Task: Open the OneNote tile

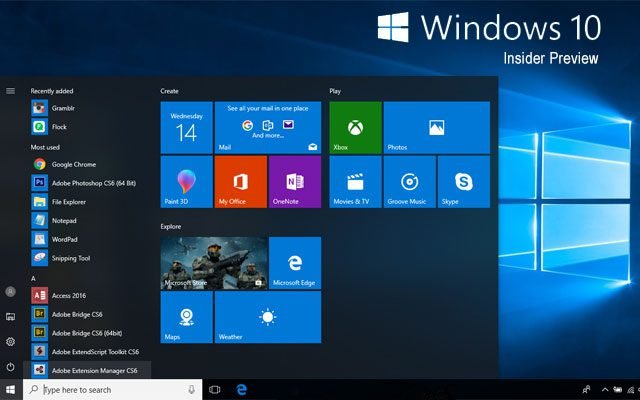Action: (295, 182)
